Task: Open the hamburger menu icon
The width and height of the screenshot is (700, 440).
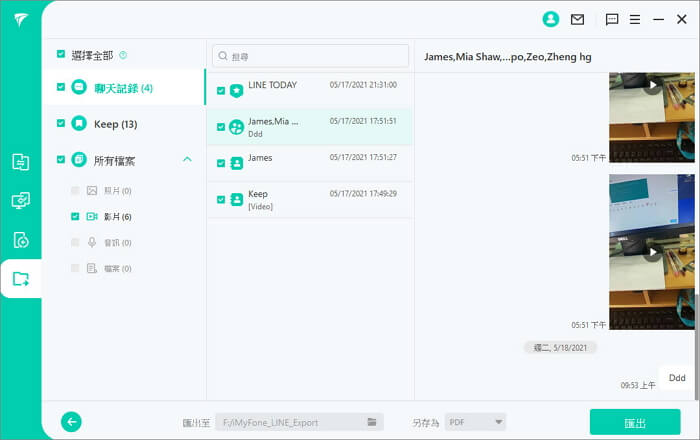Action: point(636,19)
